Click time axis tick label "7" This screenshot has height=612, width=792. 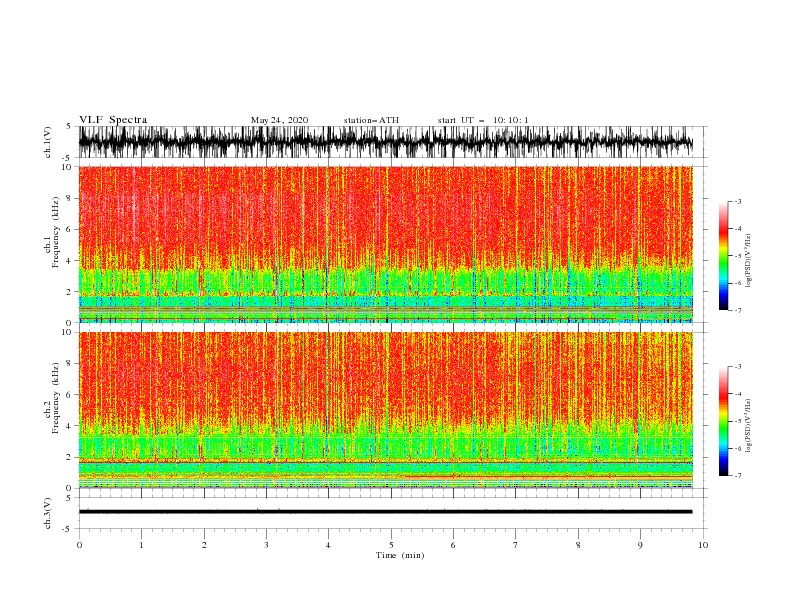point(516,545)
